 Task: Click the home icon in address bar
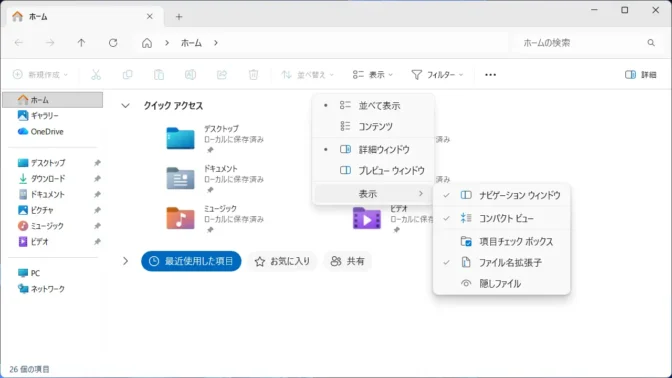pos(147,43)
